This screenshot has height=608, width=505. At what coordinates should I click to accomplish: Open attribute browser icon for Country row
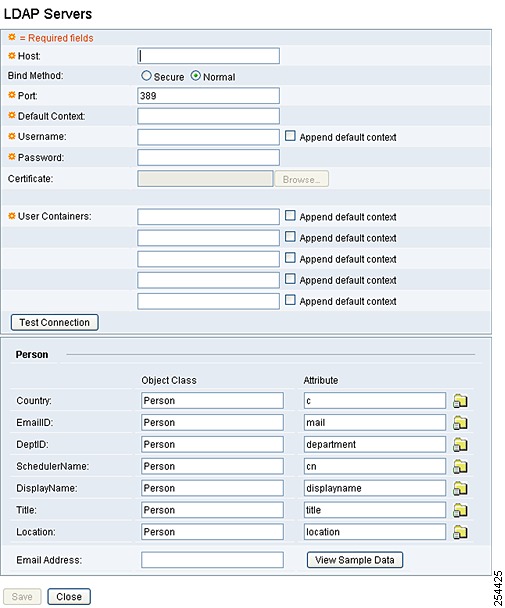tap(460, 401)
